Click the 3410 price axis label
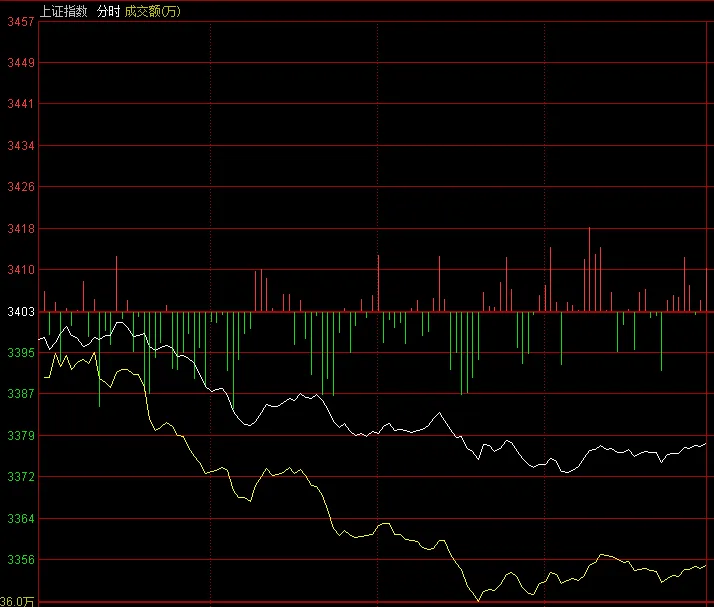714x607 pixels. coord(21,270)
